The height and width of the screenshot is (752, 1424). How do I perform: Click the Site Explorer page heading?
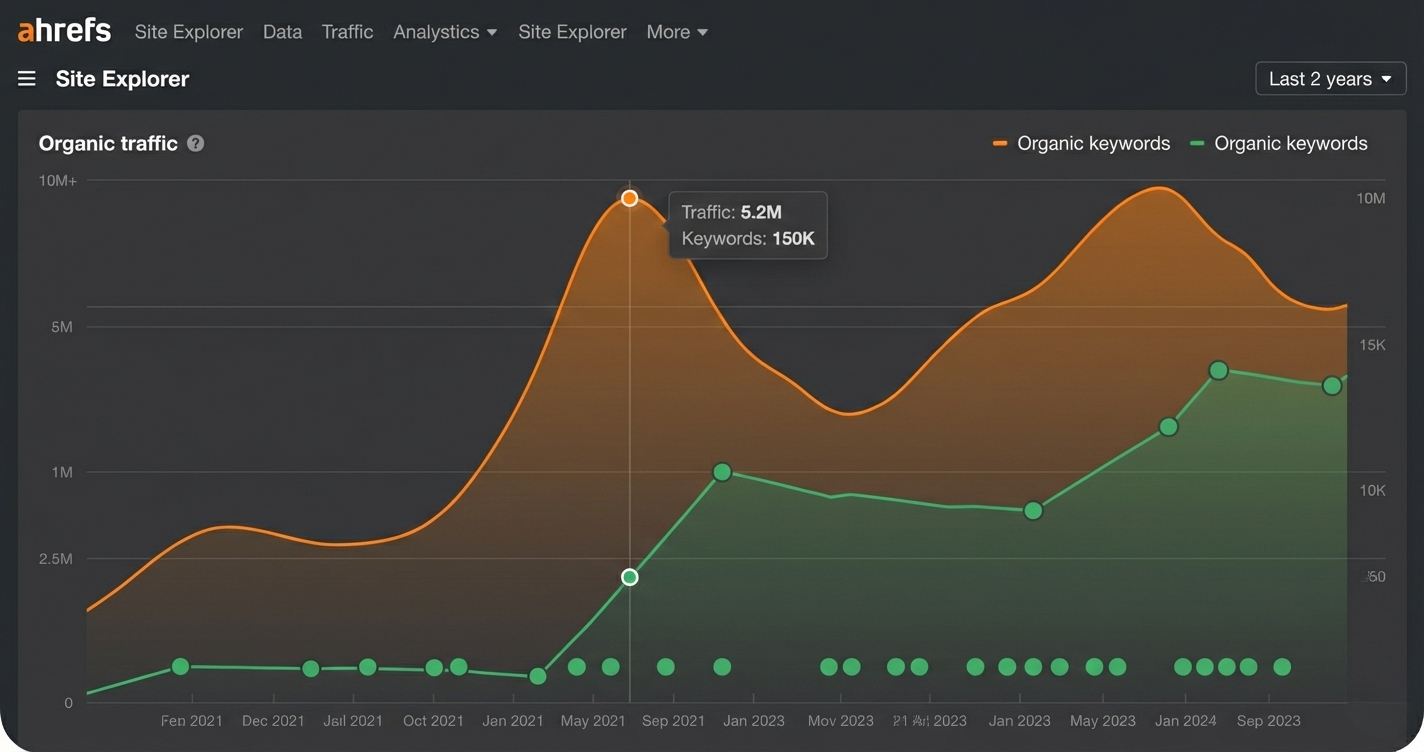point(121,78)
